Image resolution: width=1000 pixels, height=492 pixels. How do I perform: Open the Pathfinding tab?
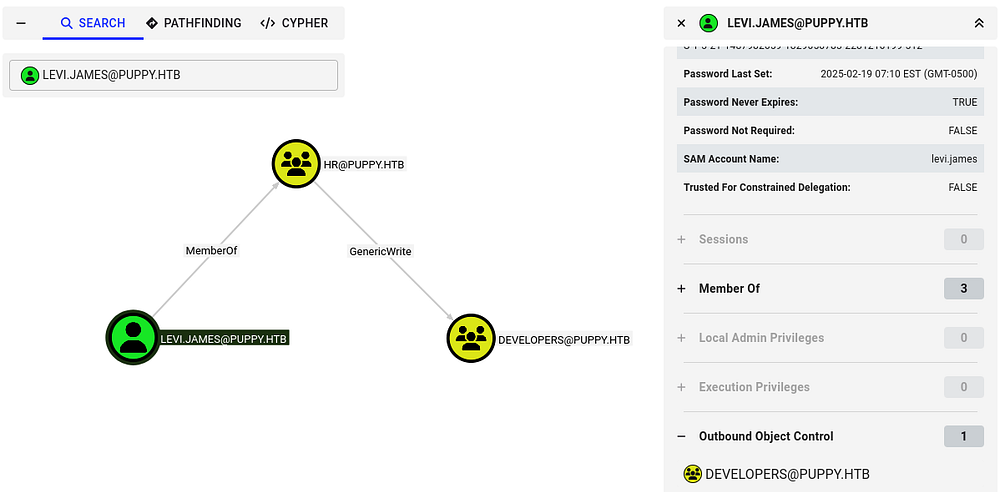click(x=194, y=23)
